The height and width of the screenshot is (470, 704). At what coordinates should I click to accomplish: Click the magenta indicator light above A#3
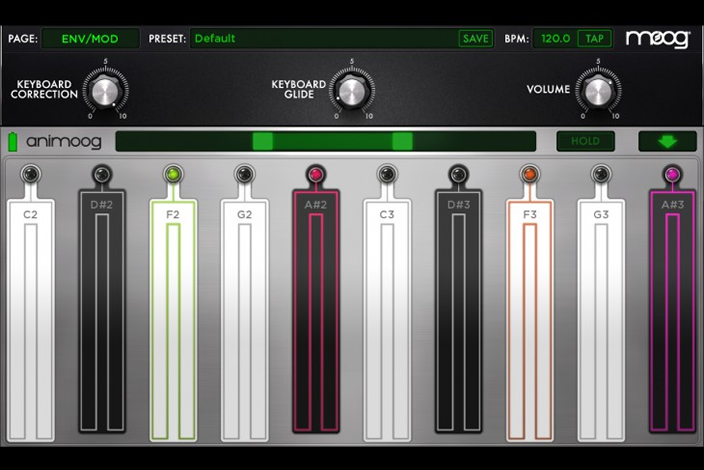coord(672,174)
